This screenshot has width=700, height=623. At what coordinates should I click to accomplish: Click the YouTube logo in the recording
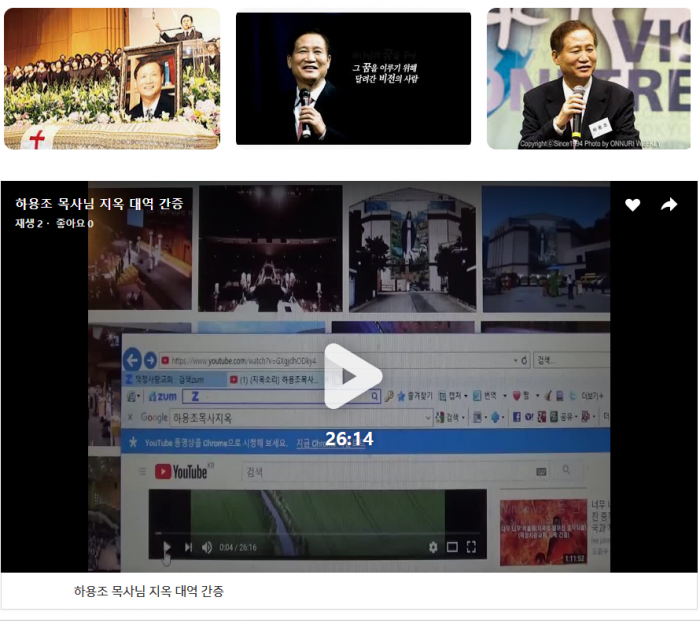pyautogui.click(x=181, y=471)
